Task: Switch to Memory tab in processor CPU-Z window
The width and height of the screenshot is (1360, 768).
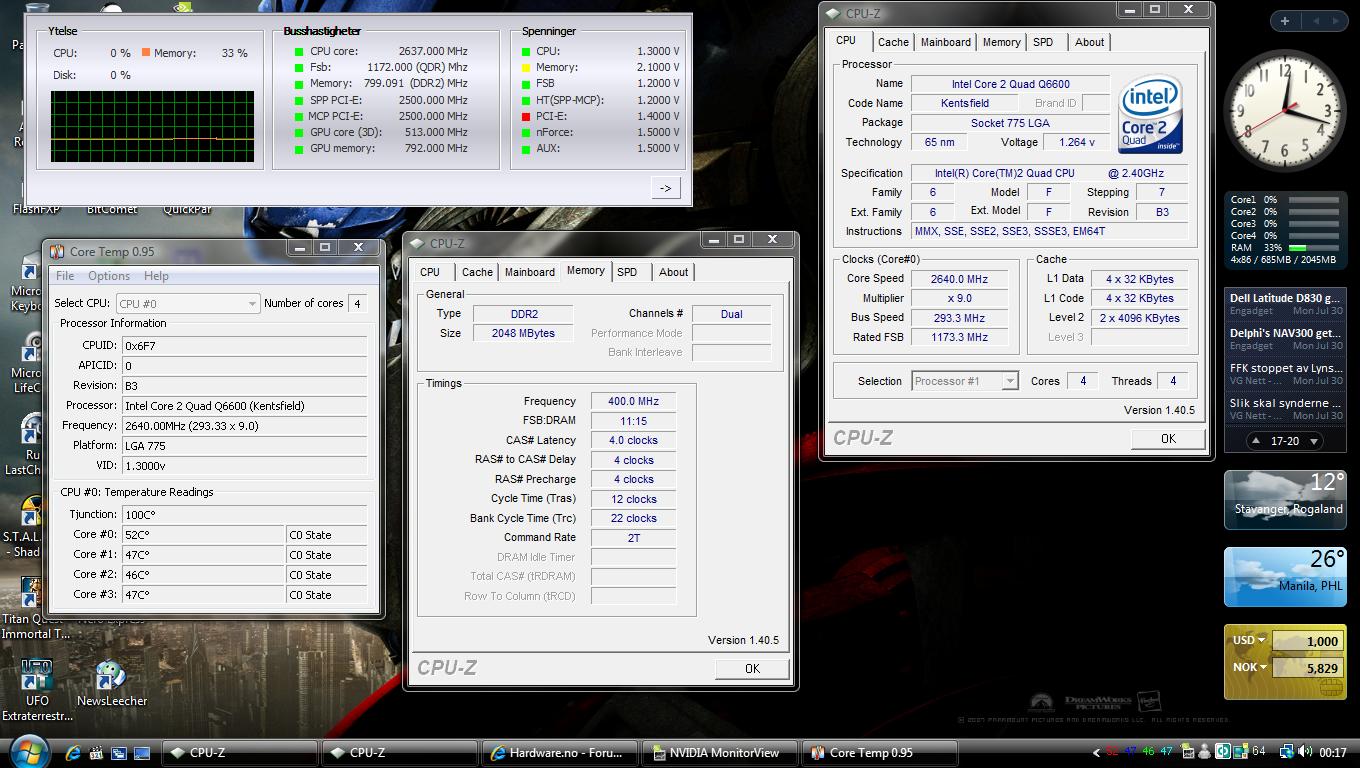Action: coord(1001,42)
